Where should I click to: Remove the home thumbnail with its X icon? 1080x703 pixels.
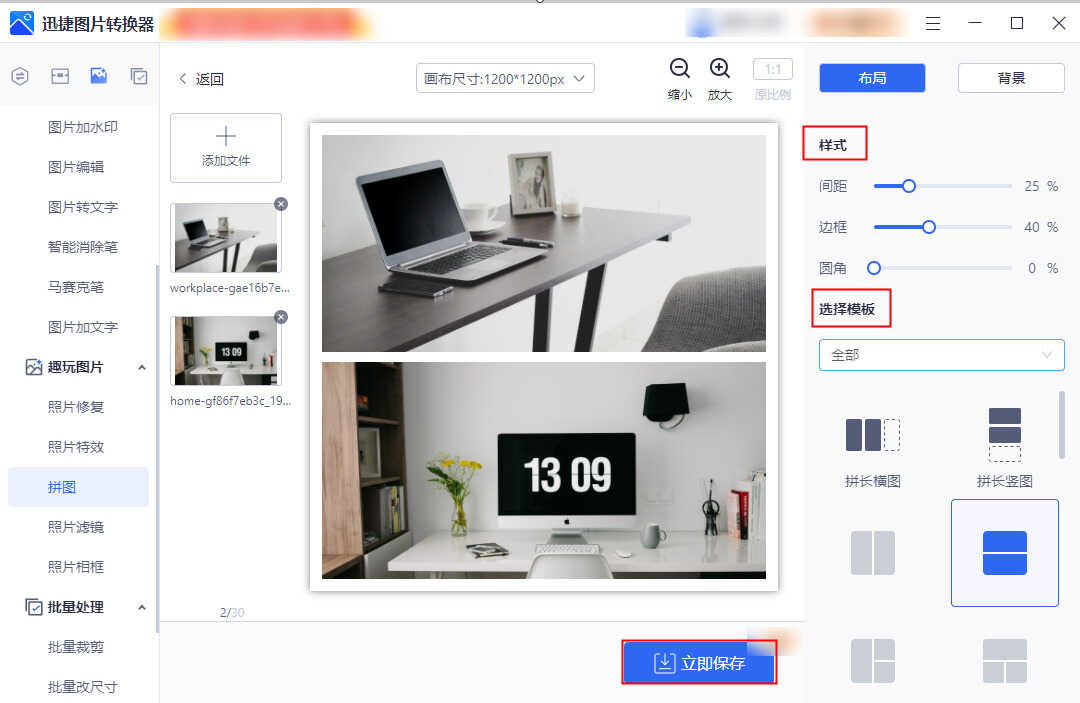tap(281, 317)
